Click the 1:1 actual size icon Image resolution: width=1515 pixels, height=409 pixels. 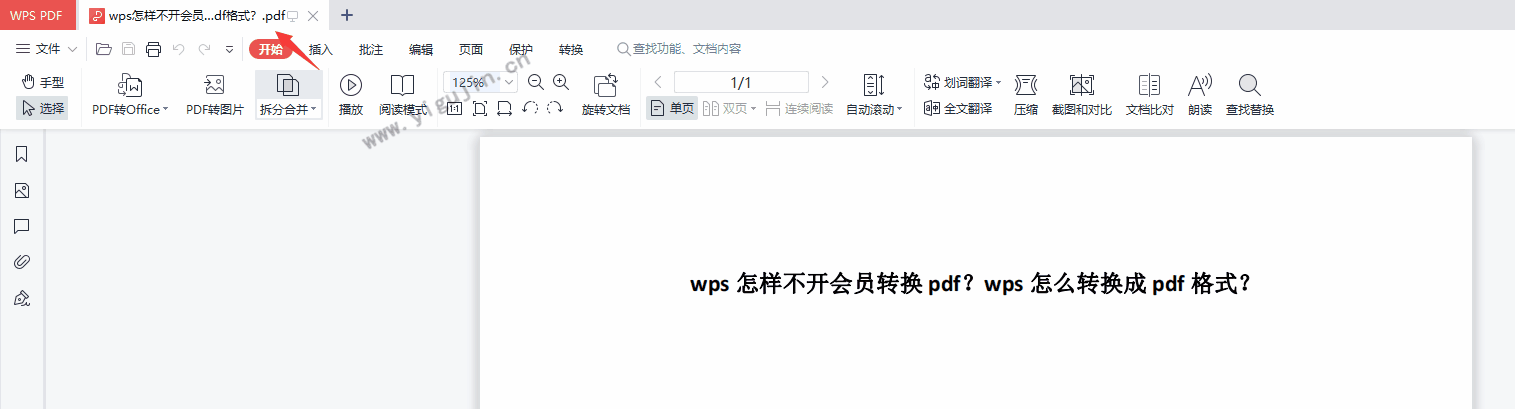coord(454,108)
